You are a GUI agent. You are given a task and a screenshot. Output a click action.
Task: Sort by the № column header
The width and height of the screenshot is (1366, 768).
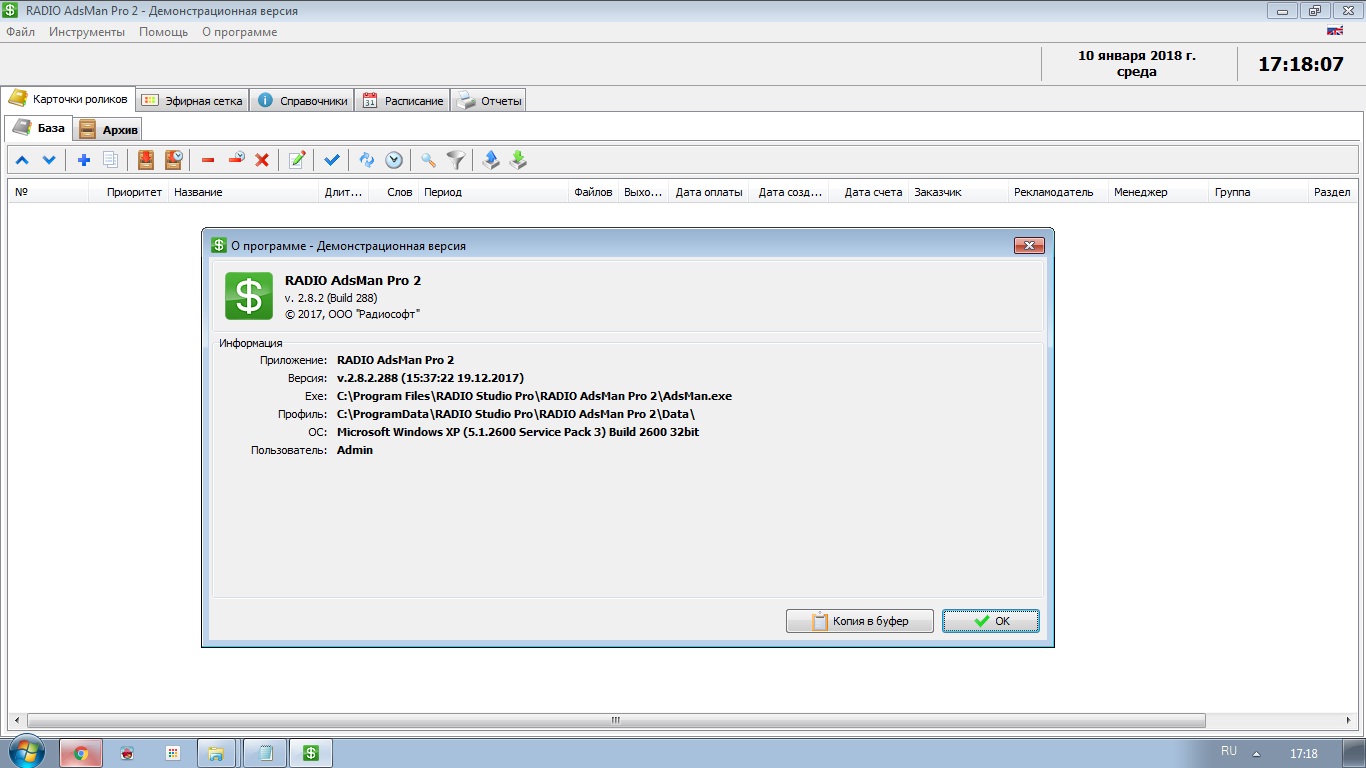(48, 192)
